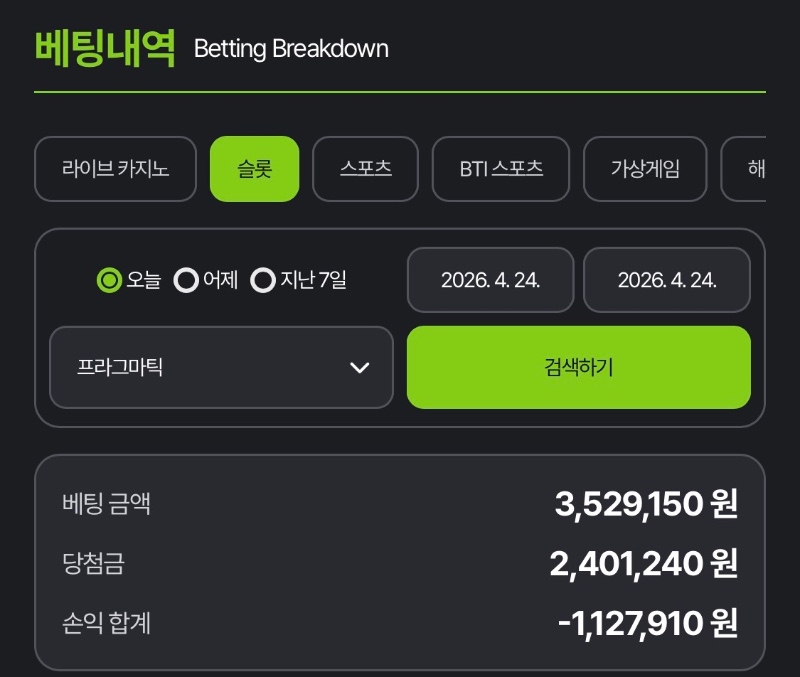Click the end date field
800x677 pixels.
click(x=667, y=280)
